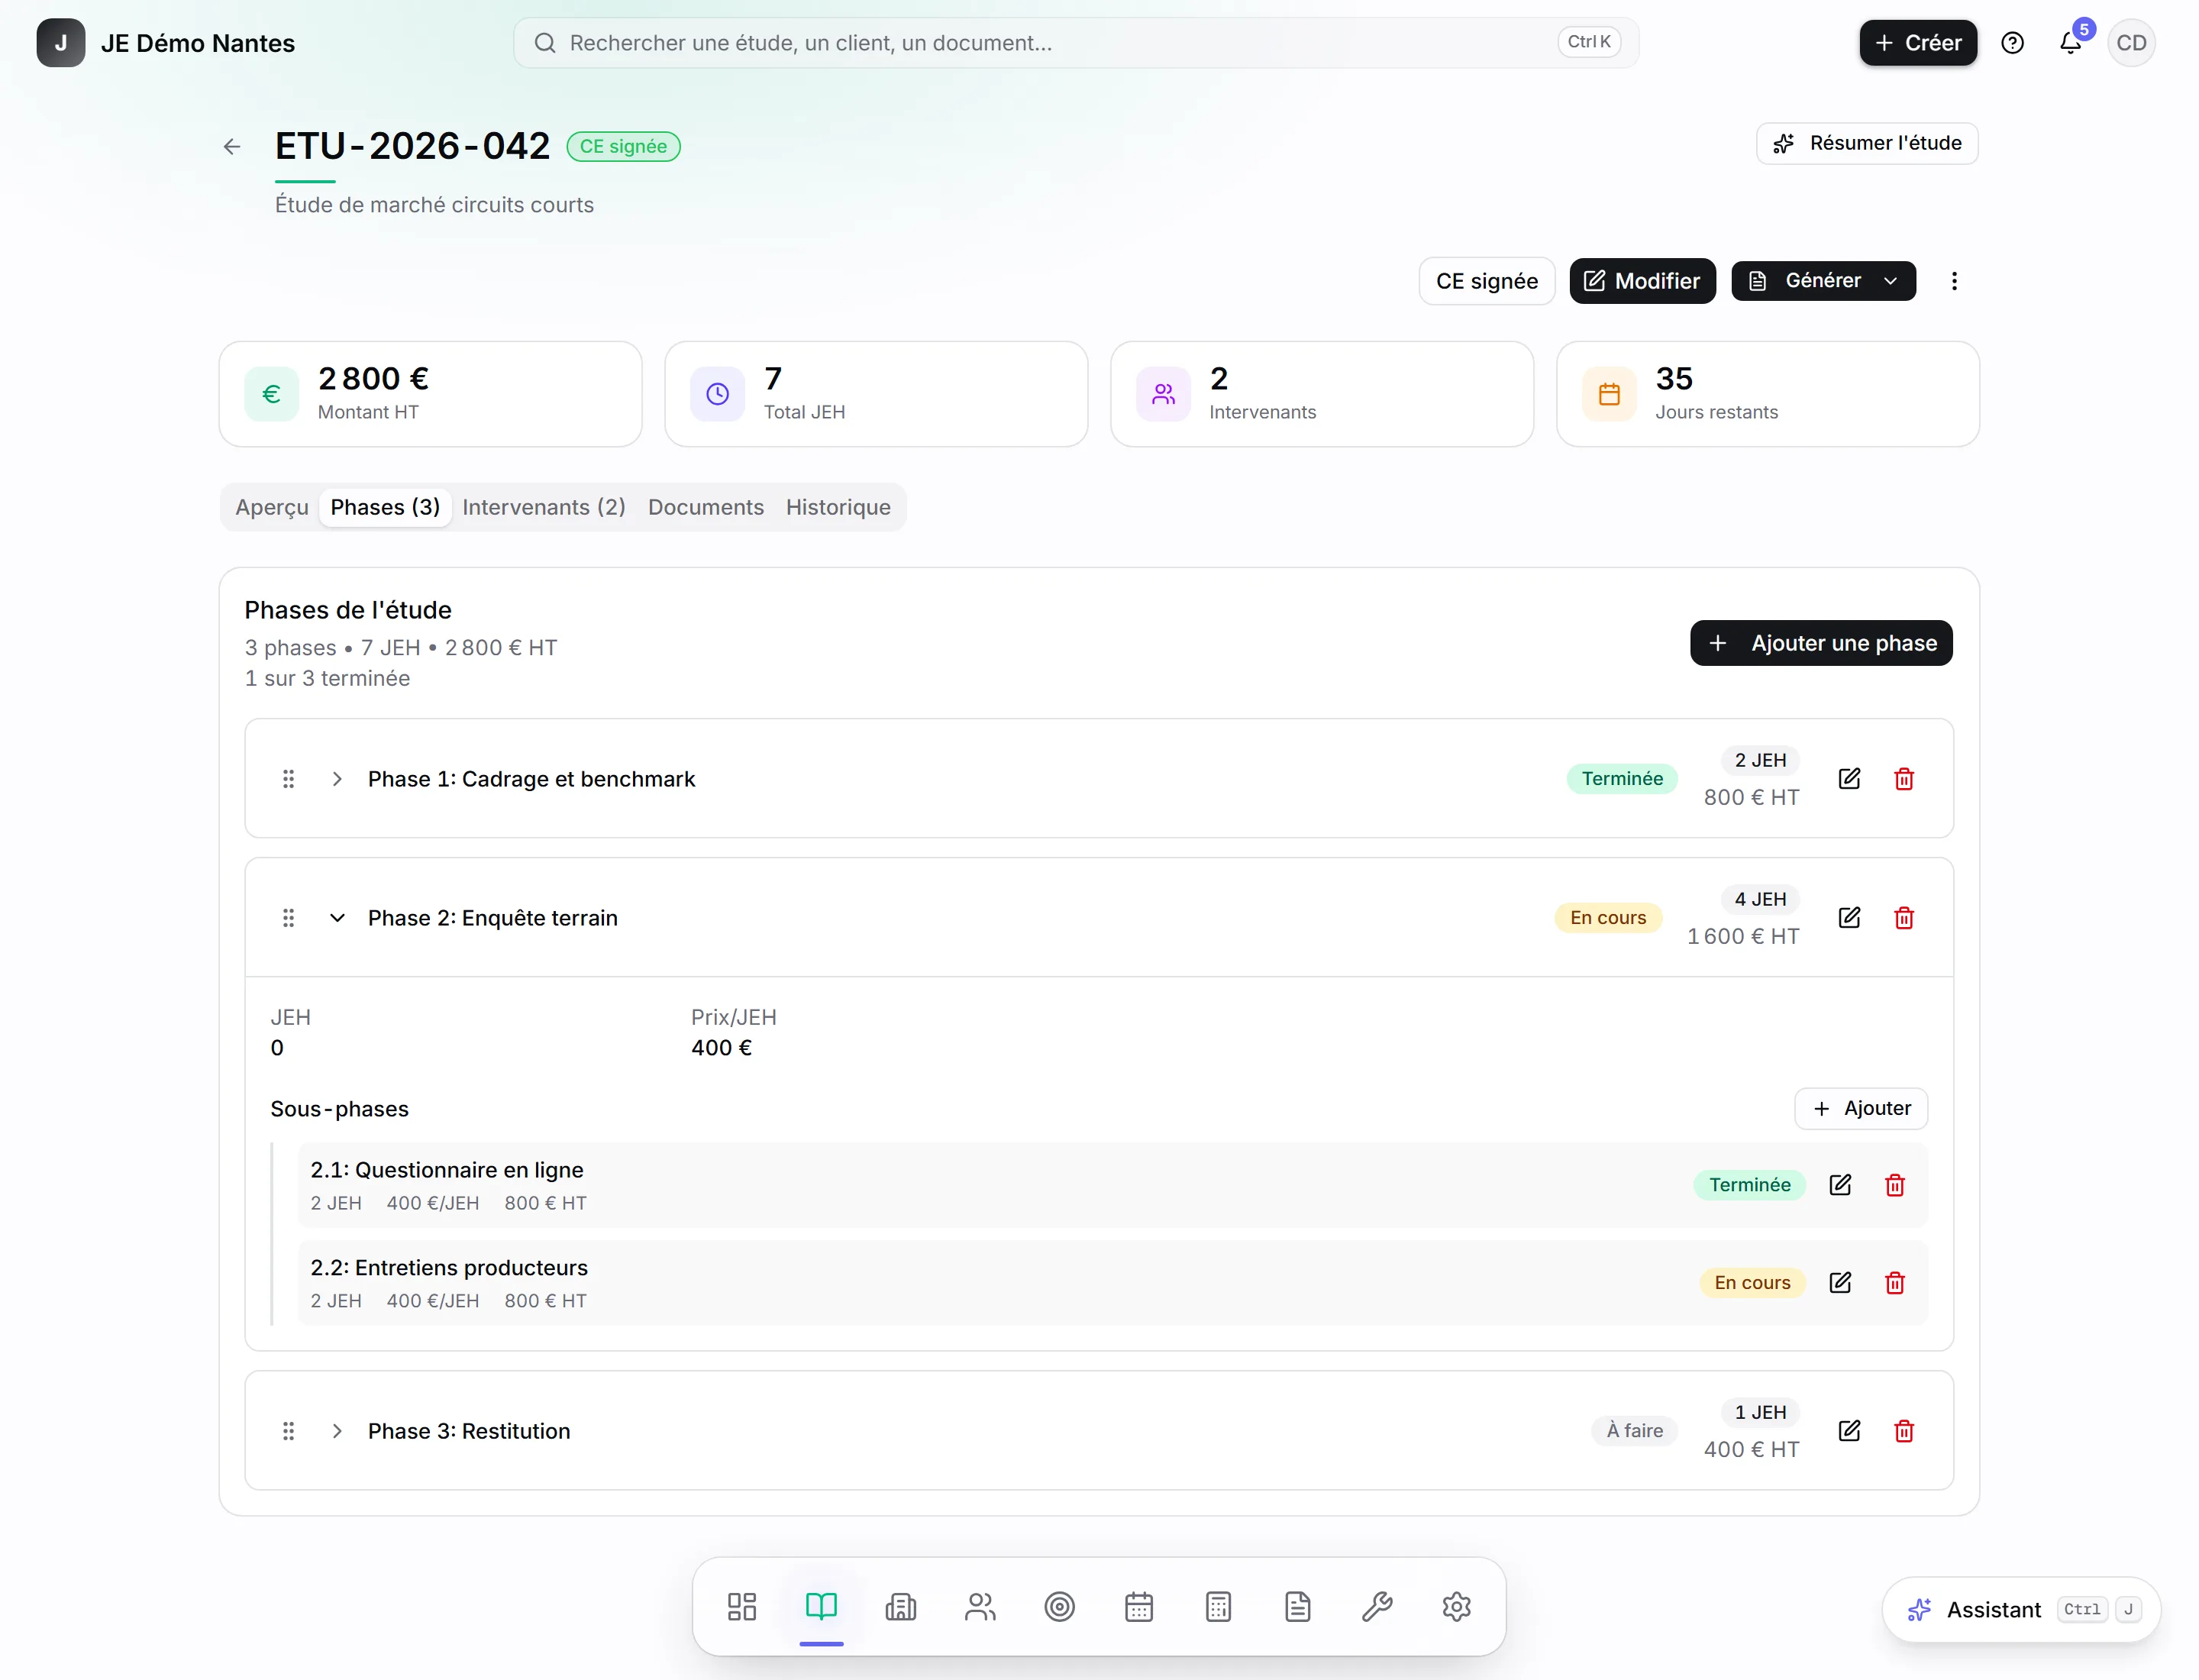Expand Phase 3 Restitution chevron

point(337,1431)
